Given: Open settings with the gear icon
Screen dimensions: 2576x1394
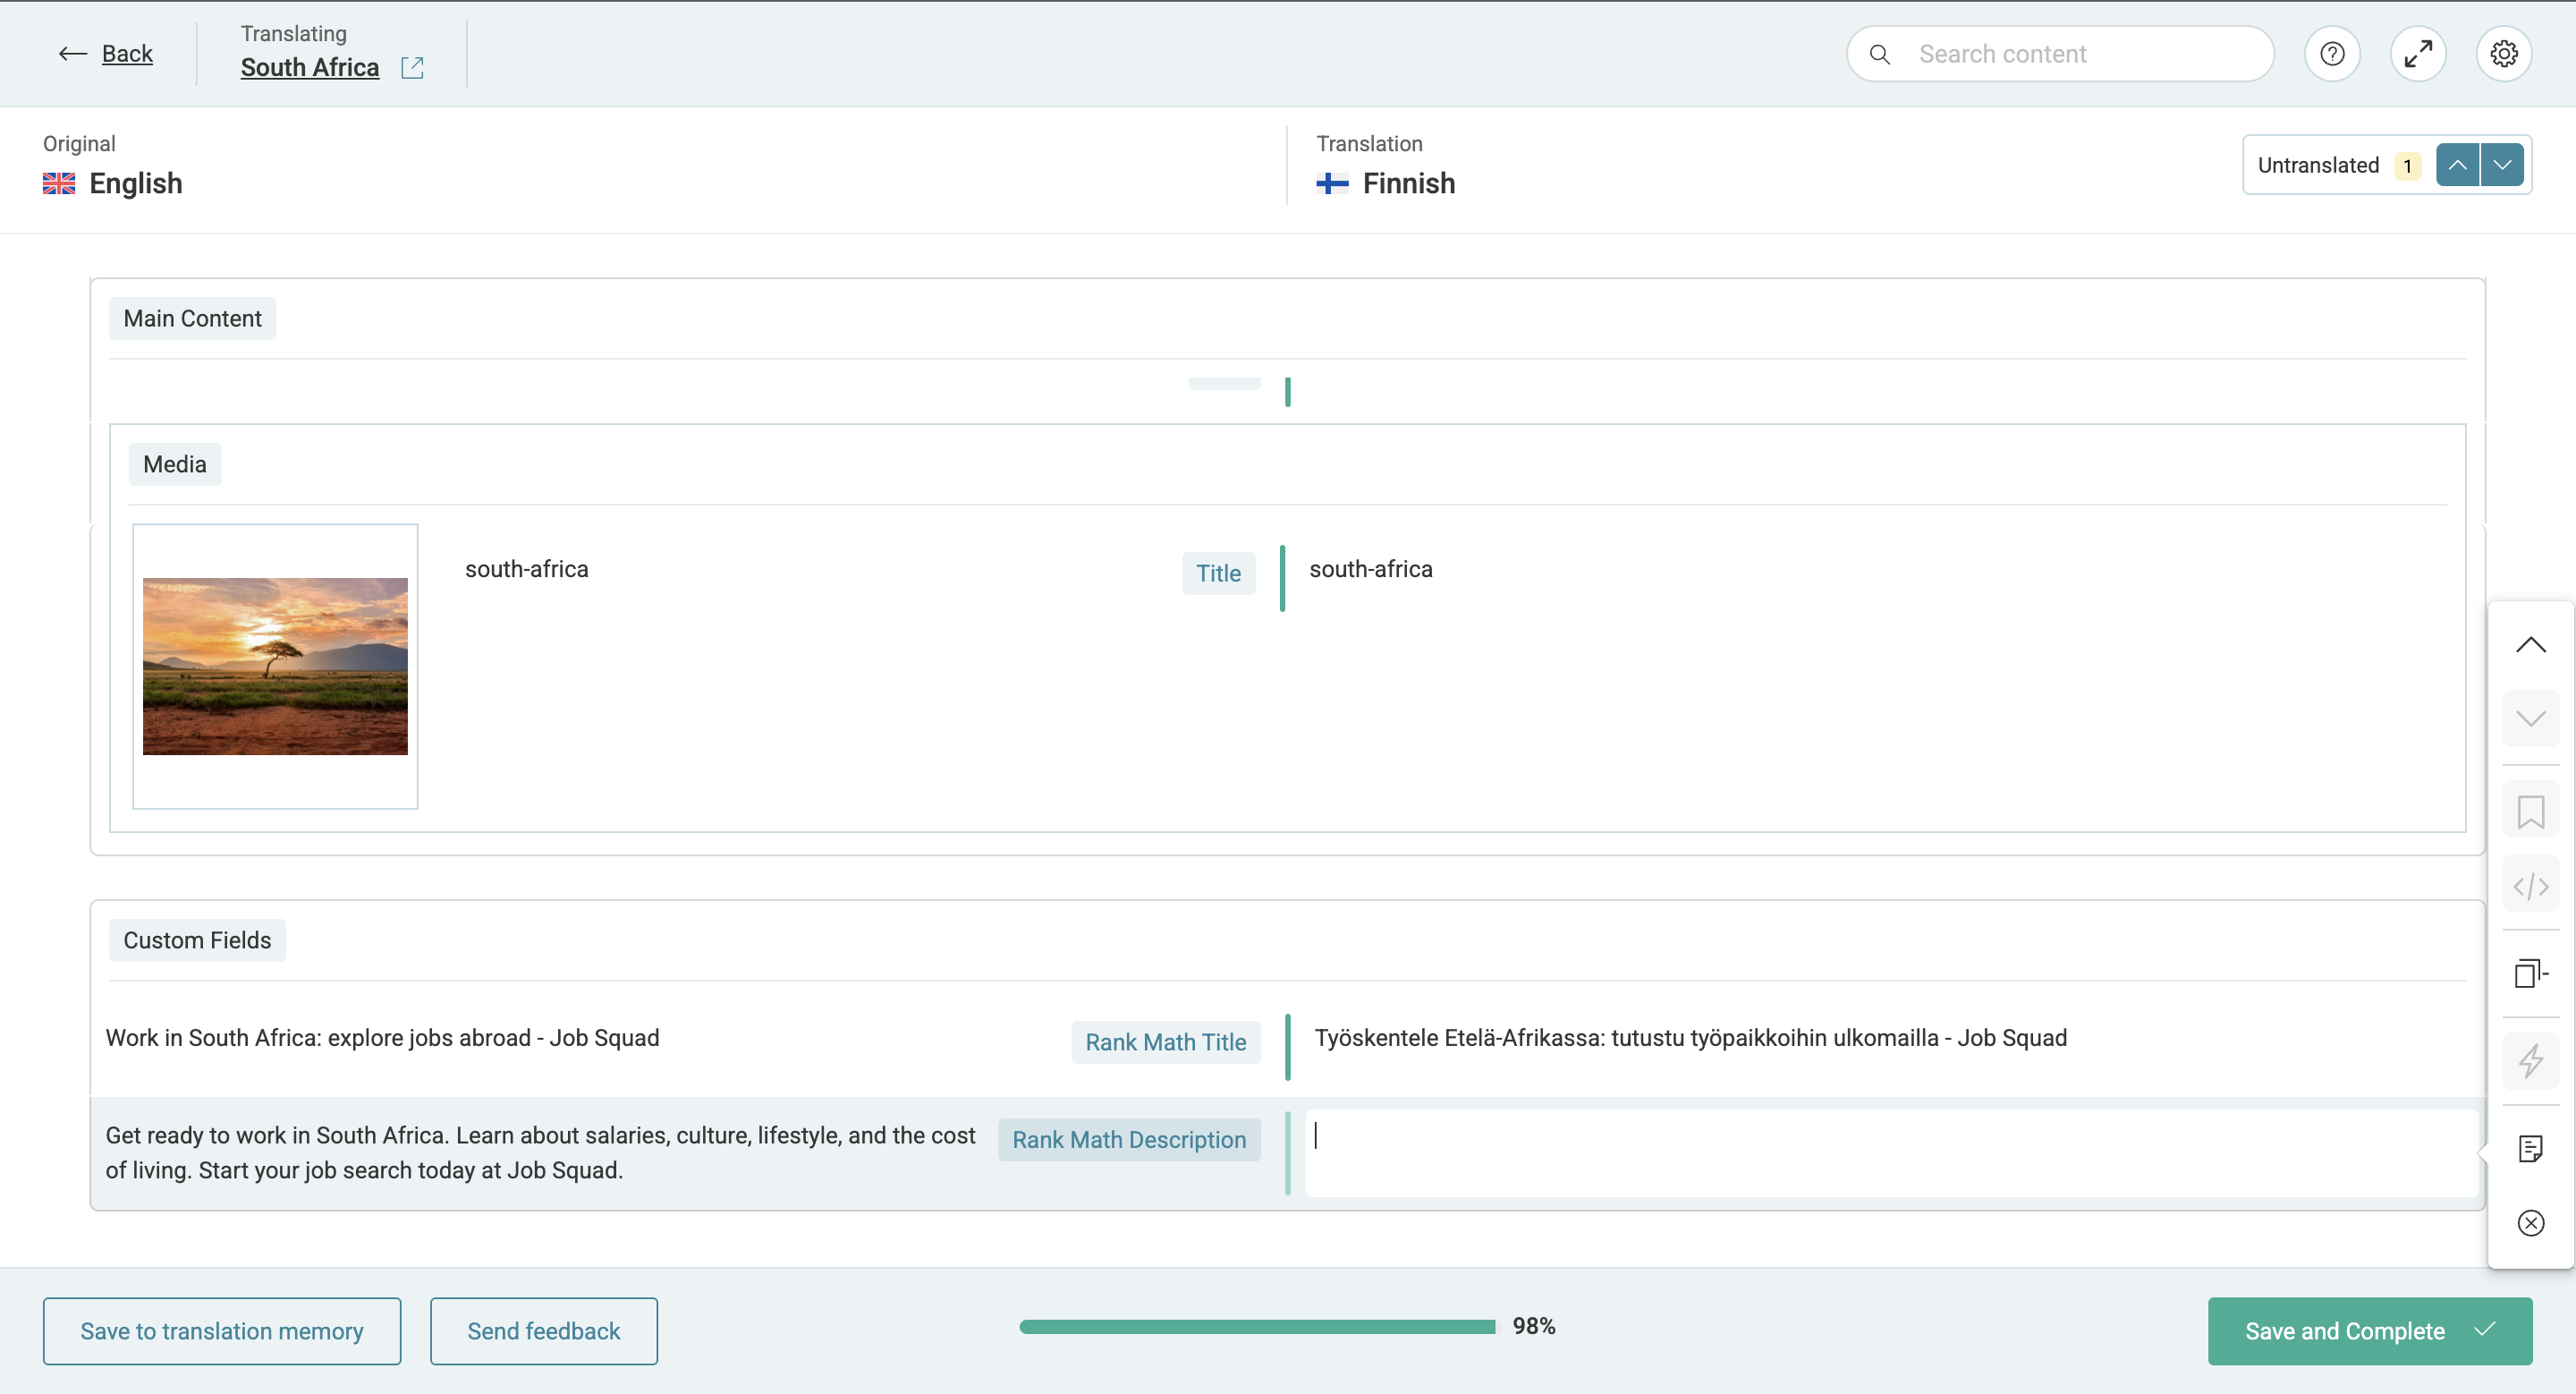Looking at the screenshot, I should pos(2503,54).
